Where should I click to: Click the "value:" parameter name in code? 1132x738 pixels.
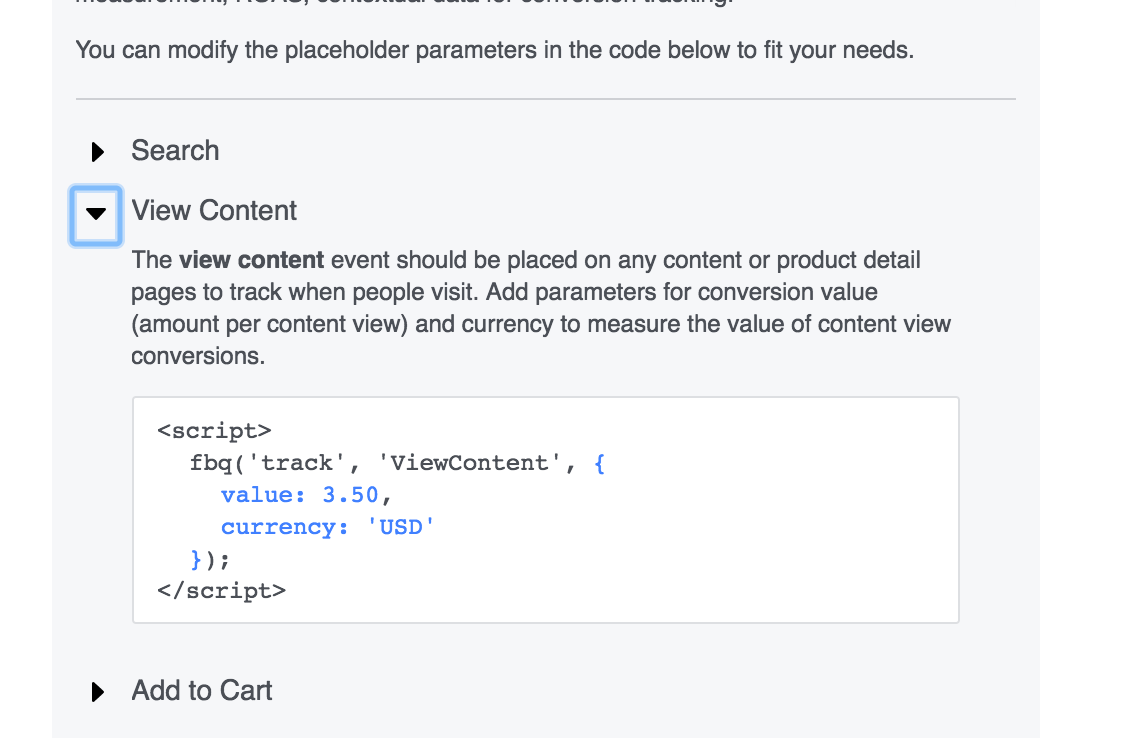262,495
